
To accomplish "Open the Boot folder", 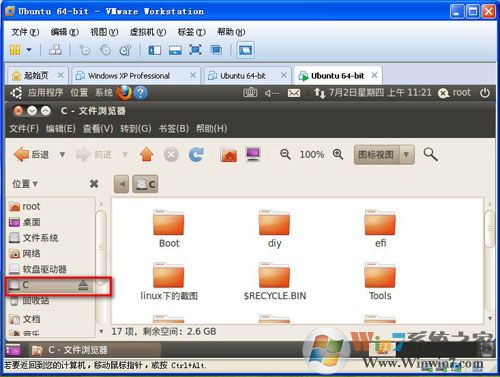I will tap(169, 229).
